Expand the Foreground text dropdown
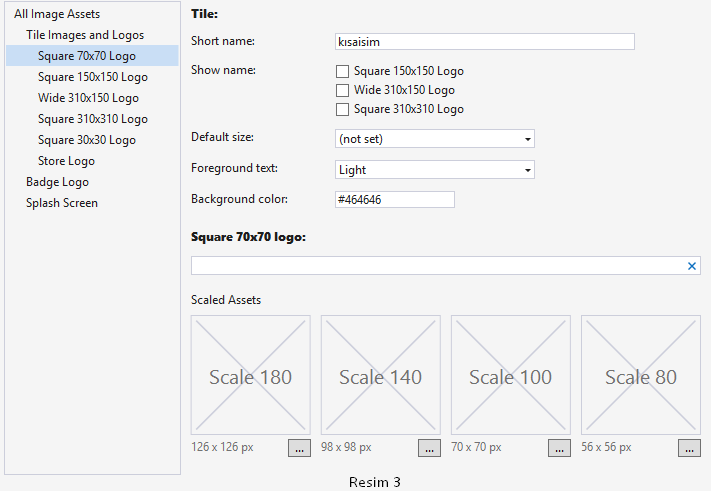 (435, 170)
